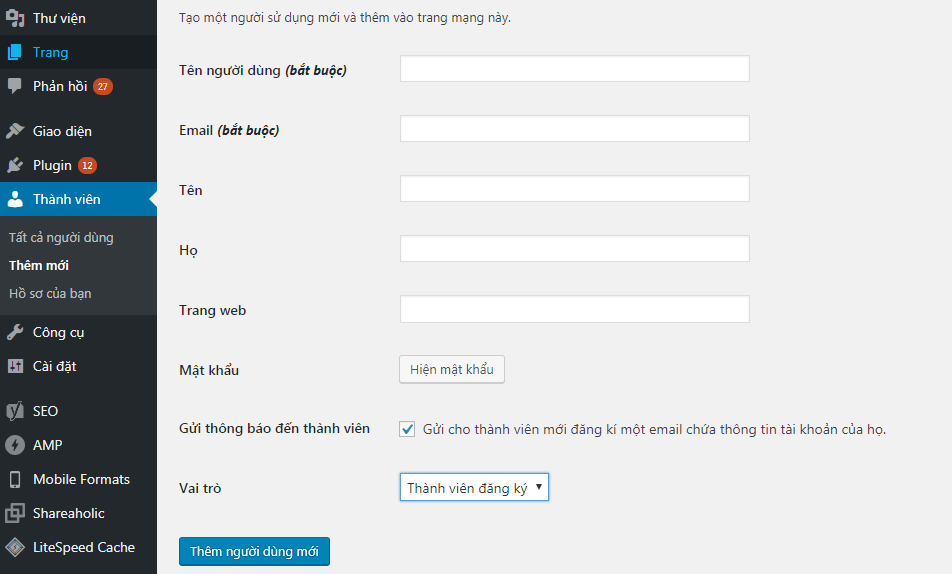Viewport: 952px width, 574px height.
Task: Open the AMP lightning icon
Action: tap(15, 445)
